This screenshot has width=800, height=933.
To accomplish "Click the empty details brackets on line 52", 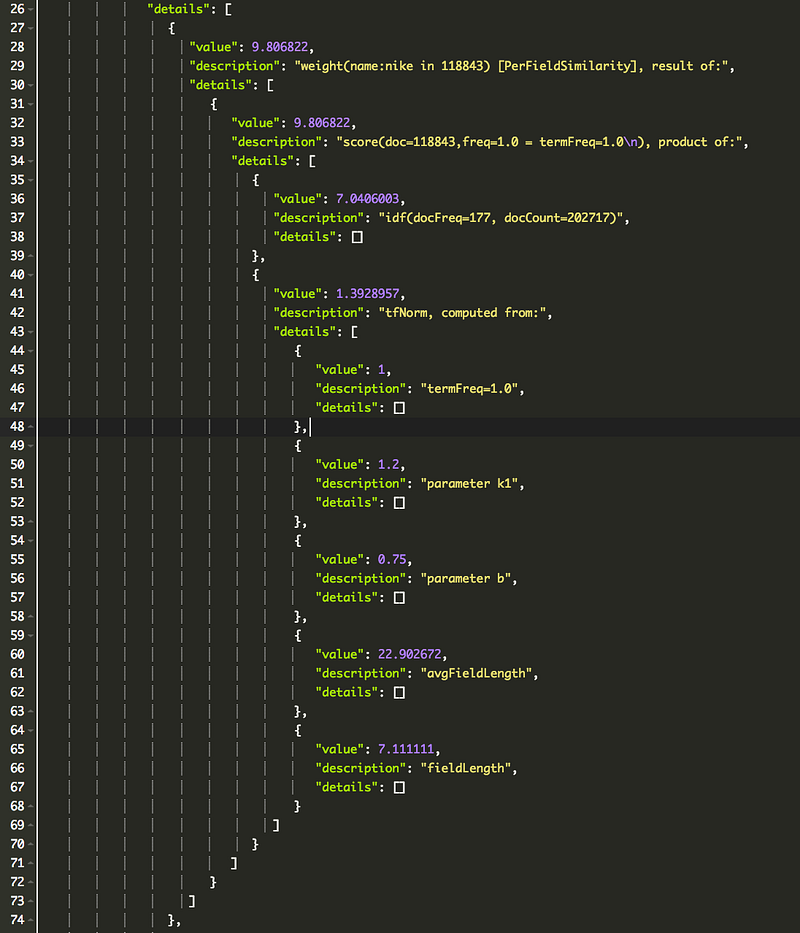I will pos(399,503).
